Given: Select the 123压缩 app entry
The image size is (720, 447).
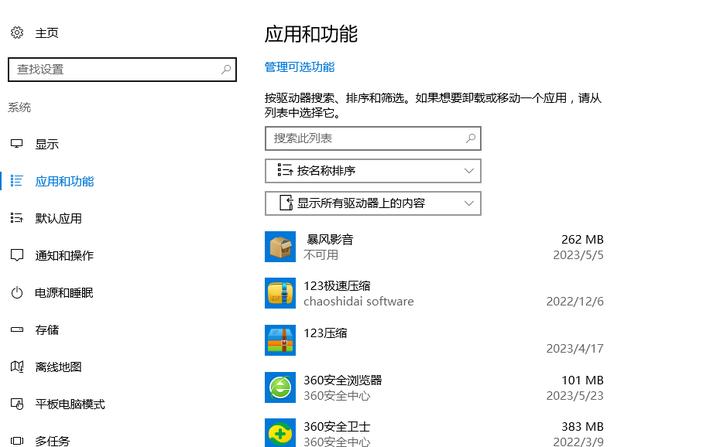Looking at the screenshot, I should (434, 340).
